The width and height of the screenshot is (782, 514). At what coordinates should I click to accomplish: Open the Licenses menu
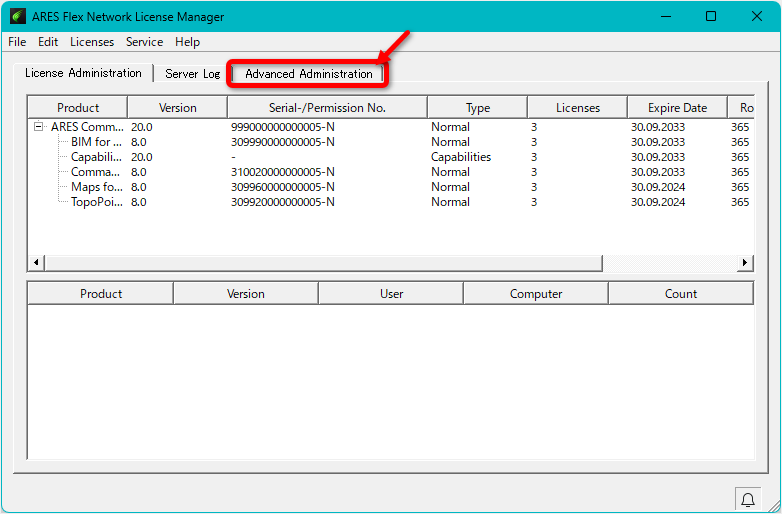click(x=92, y=42)
